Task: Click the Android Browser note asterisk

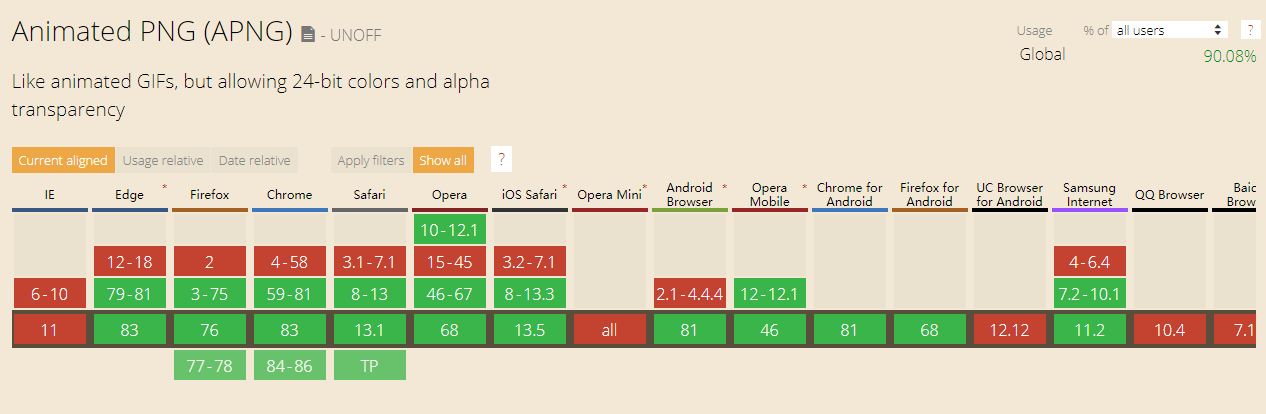Action: tap(724, 187)
